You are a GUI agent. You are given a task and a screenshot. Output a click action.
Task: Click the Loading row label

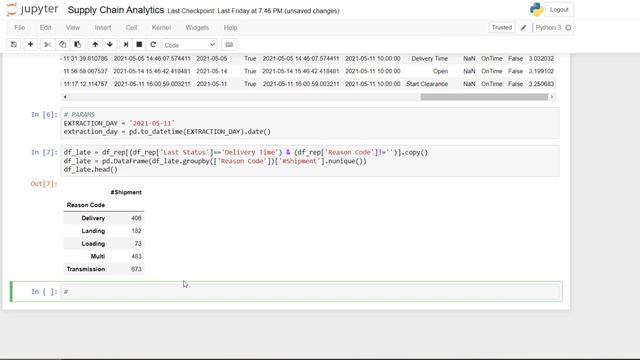click(93, 244)
